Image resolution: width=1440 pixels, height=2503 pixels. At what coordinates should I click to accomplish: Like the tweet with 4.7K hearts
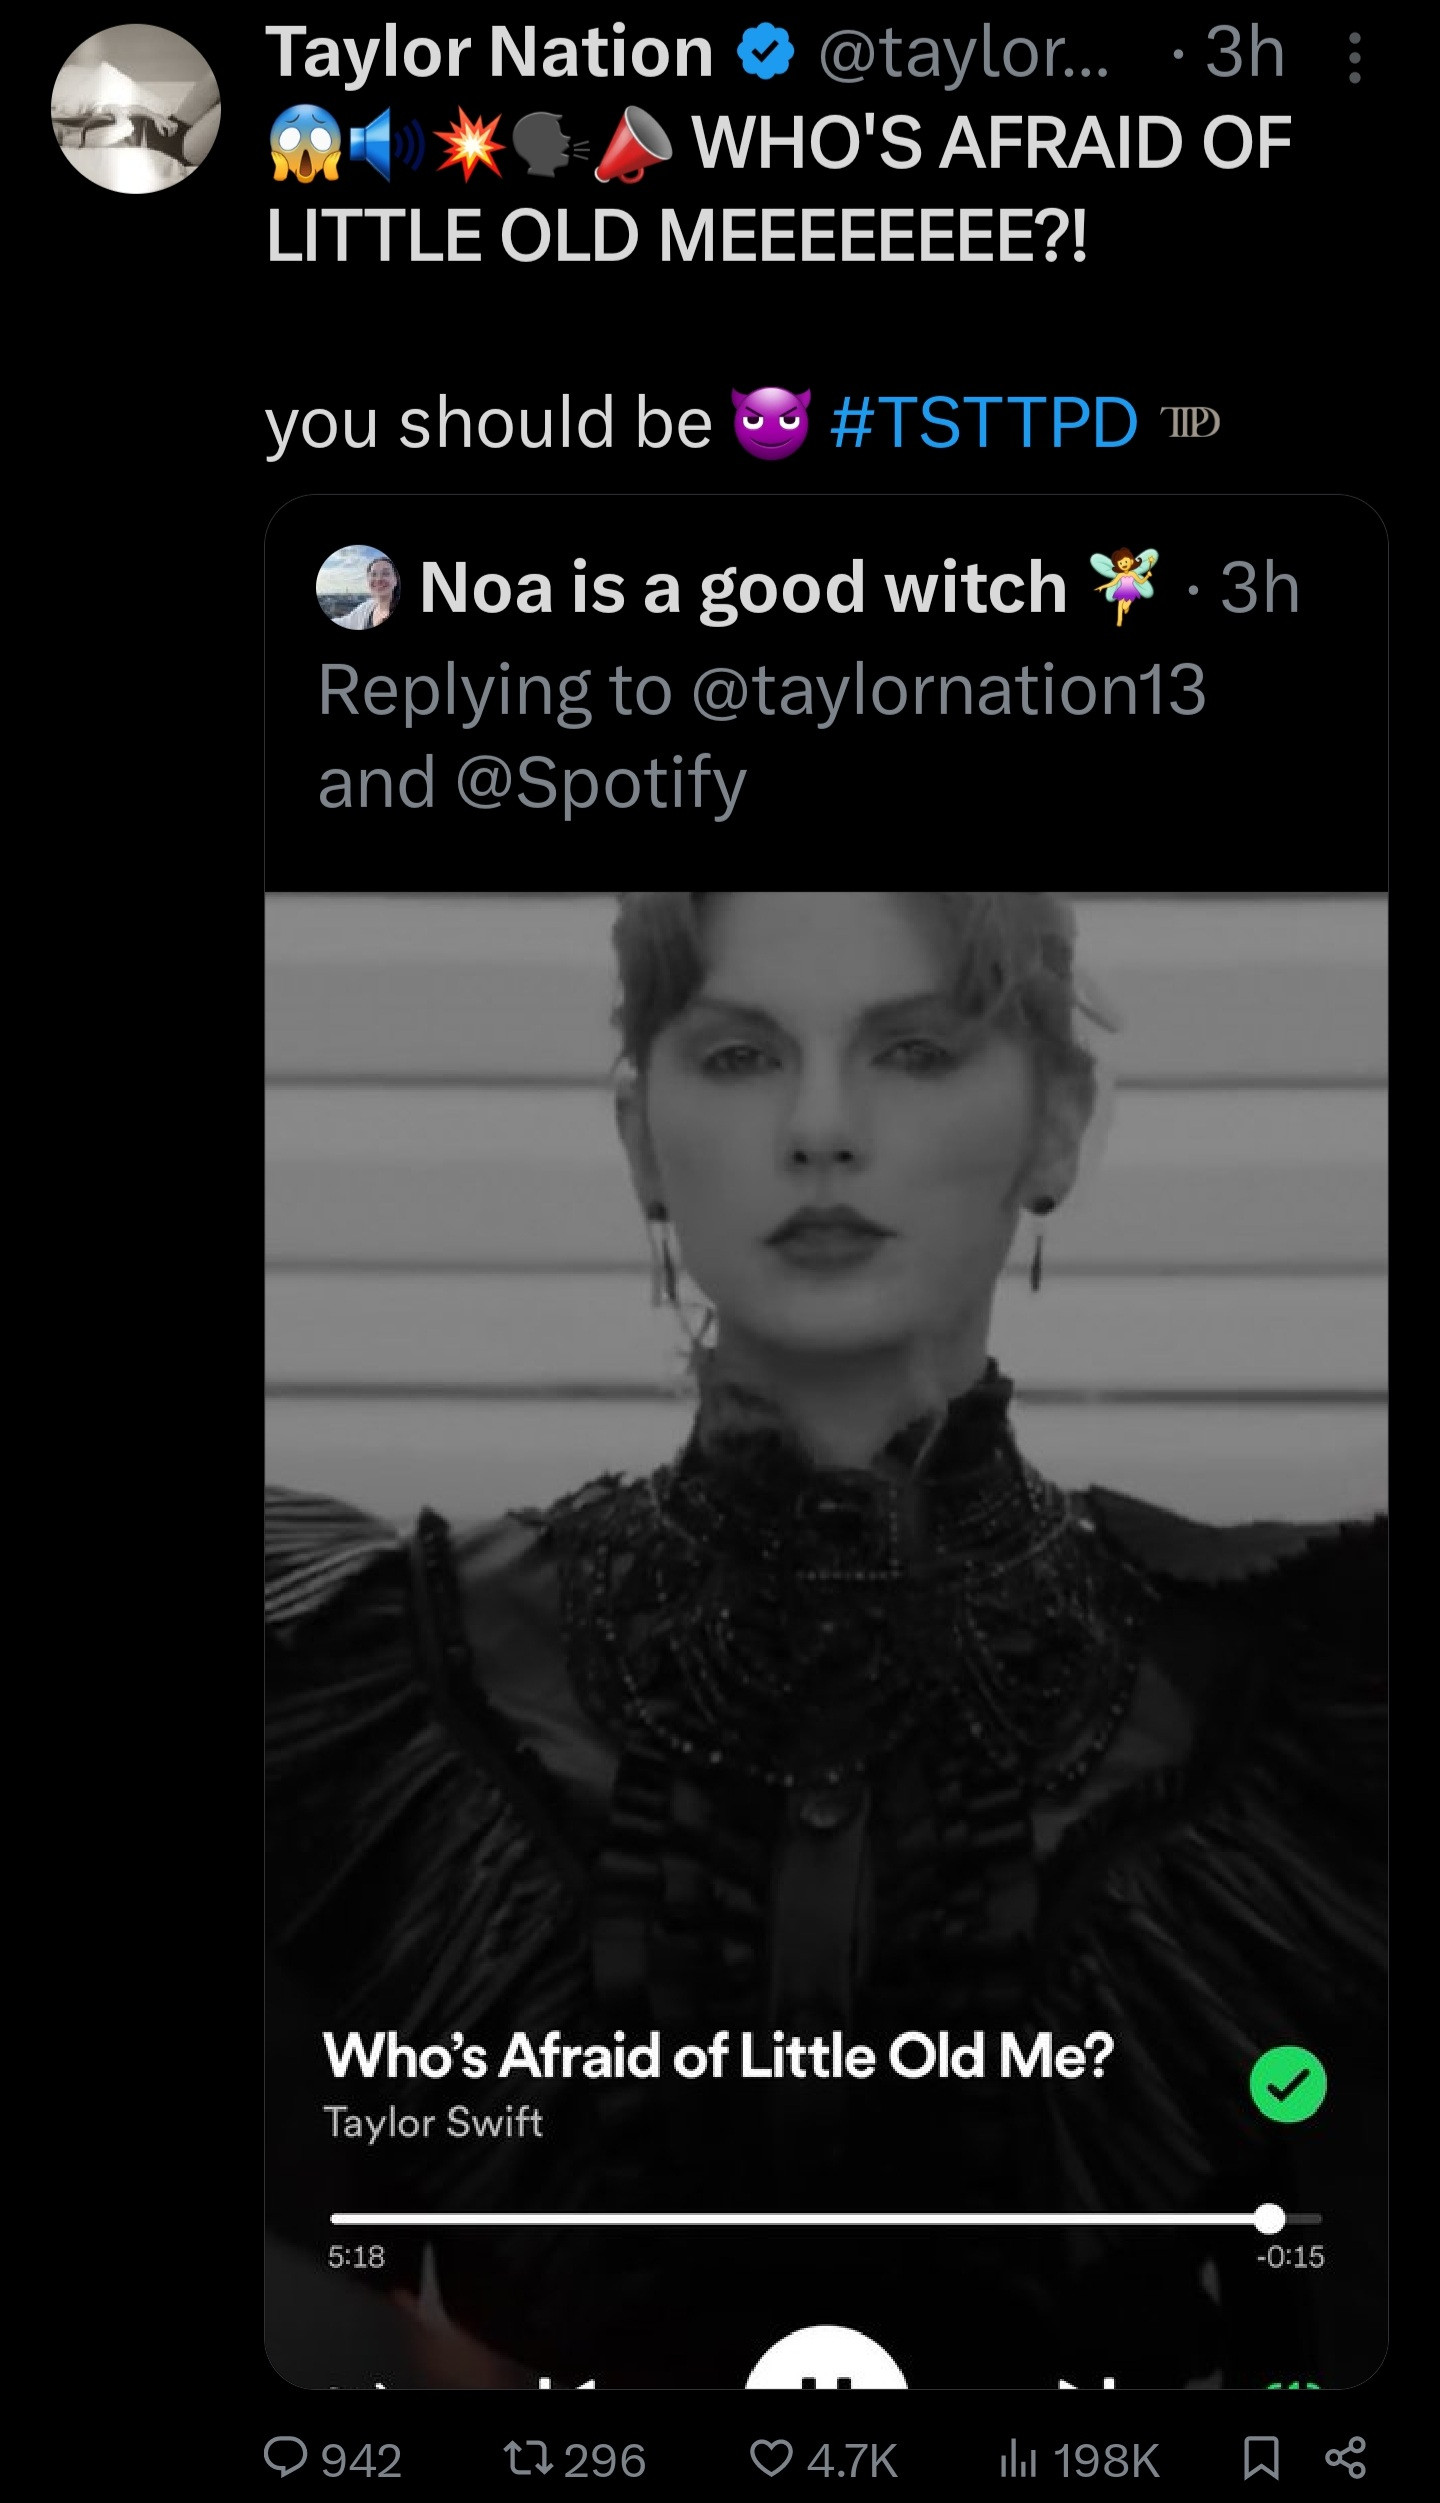[771, 2456]
